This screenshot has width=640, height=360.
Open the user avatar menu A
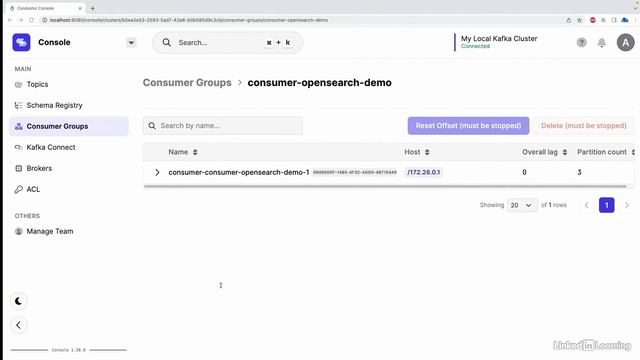(625, 42)
